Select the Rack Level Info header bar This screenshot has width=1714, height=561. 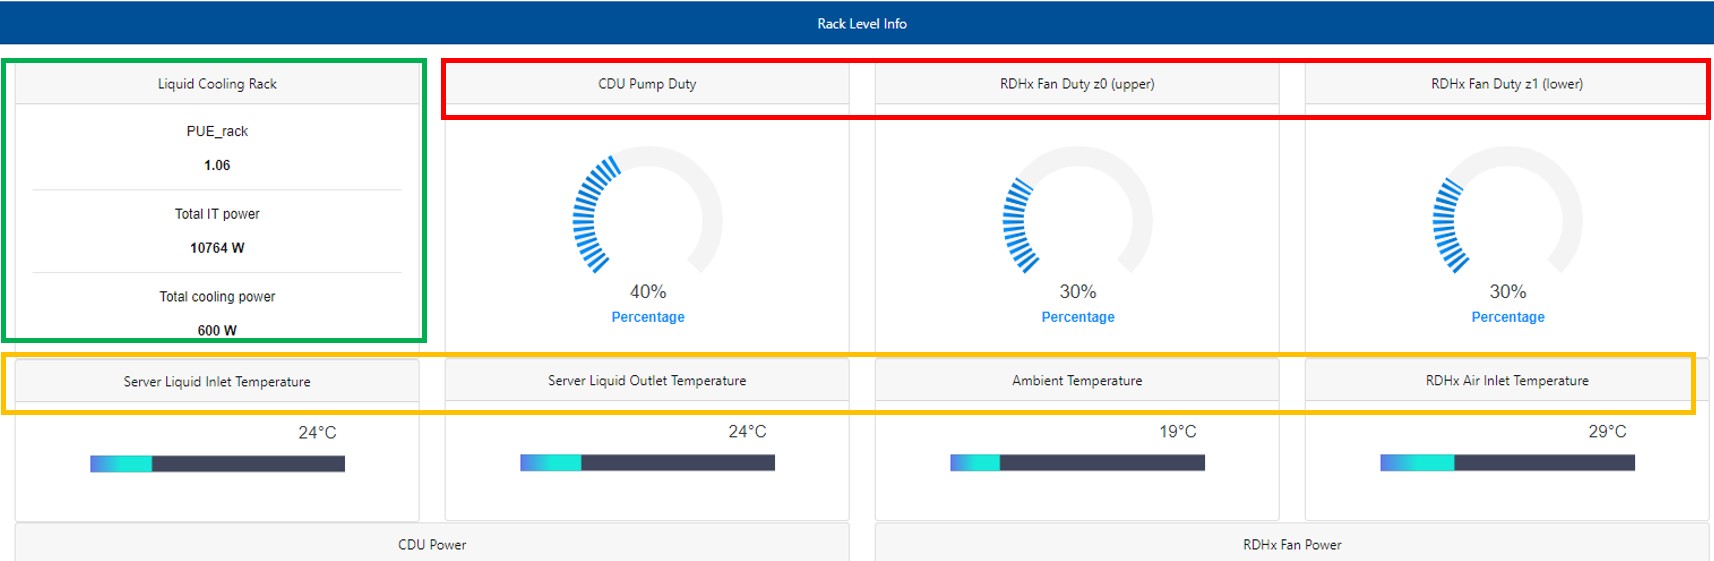(x=861, y=23)
